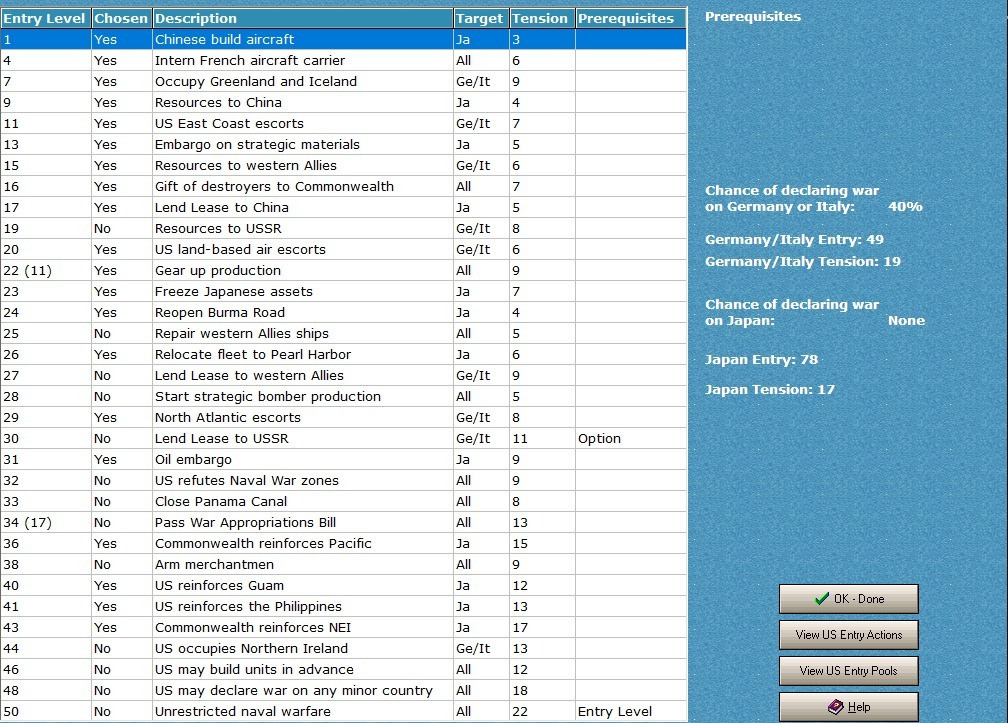Click Germany/Italy Tension: 19 text
The image size is (1008, 723).
pyautogui.click(x=803, y=262)
